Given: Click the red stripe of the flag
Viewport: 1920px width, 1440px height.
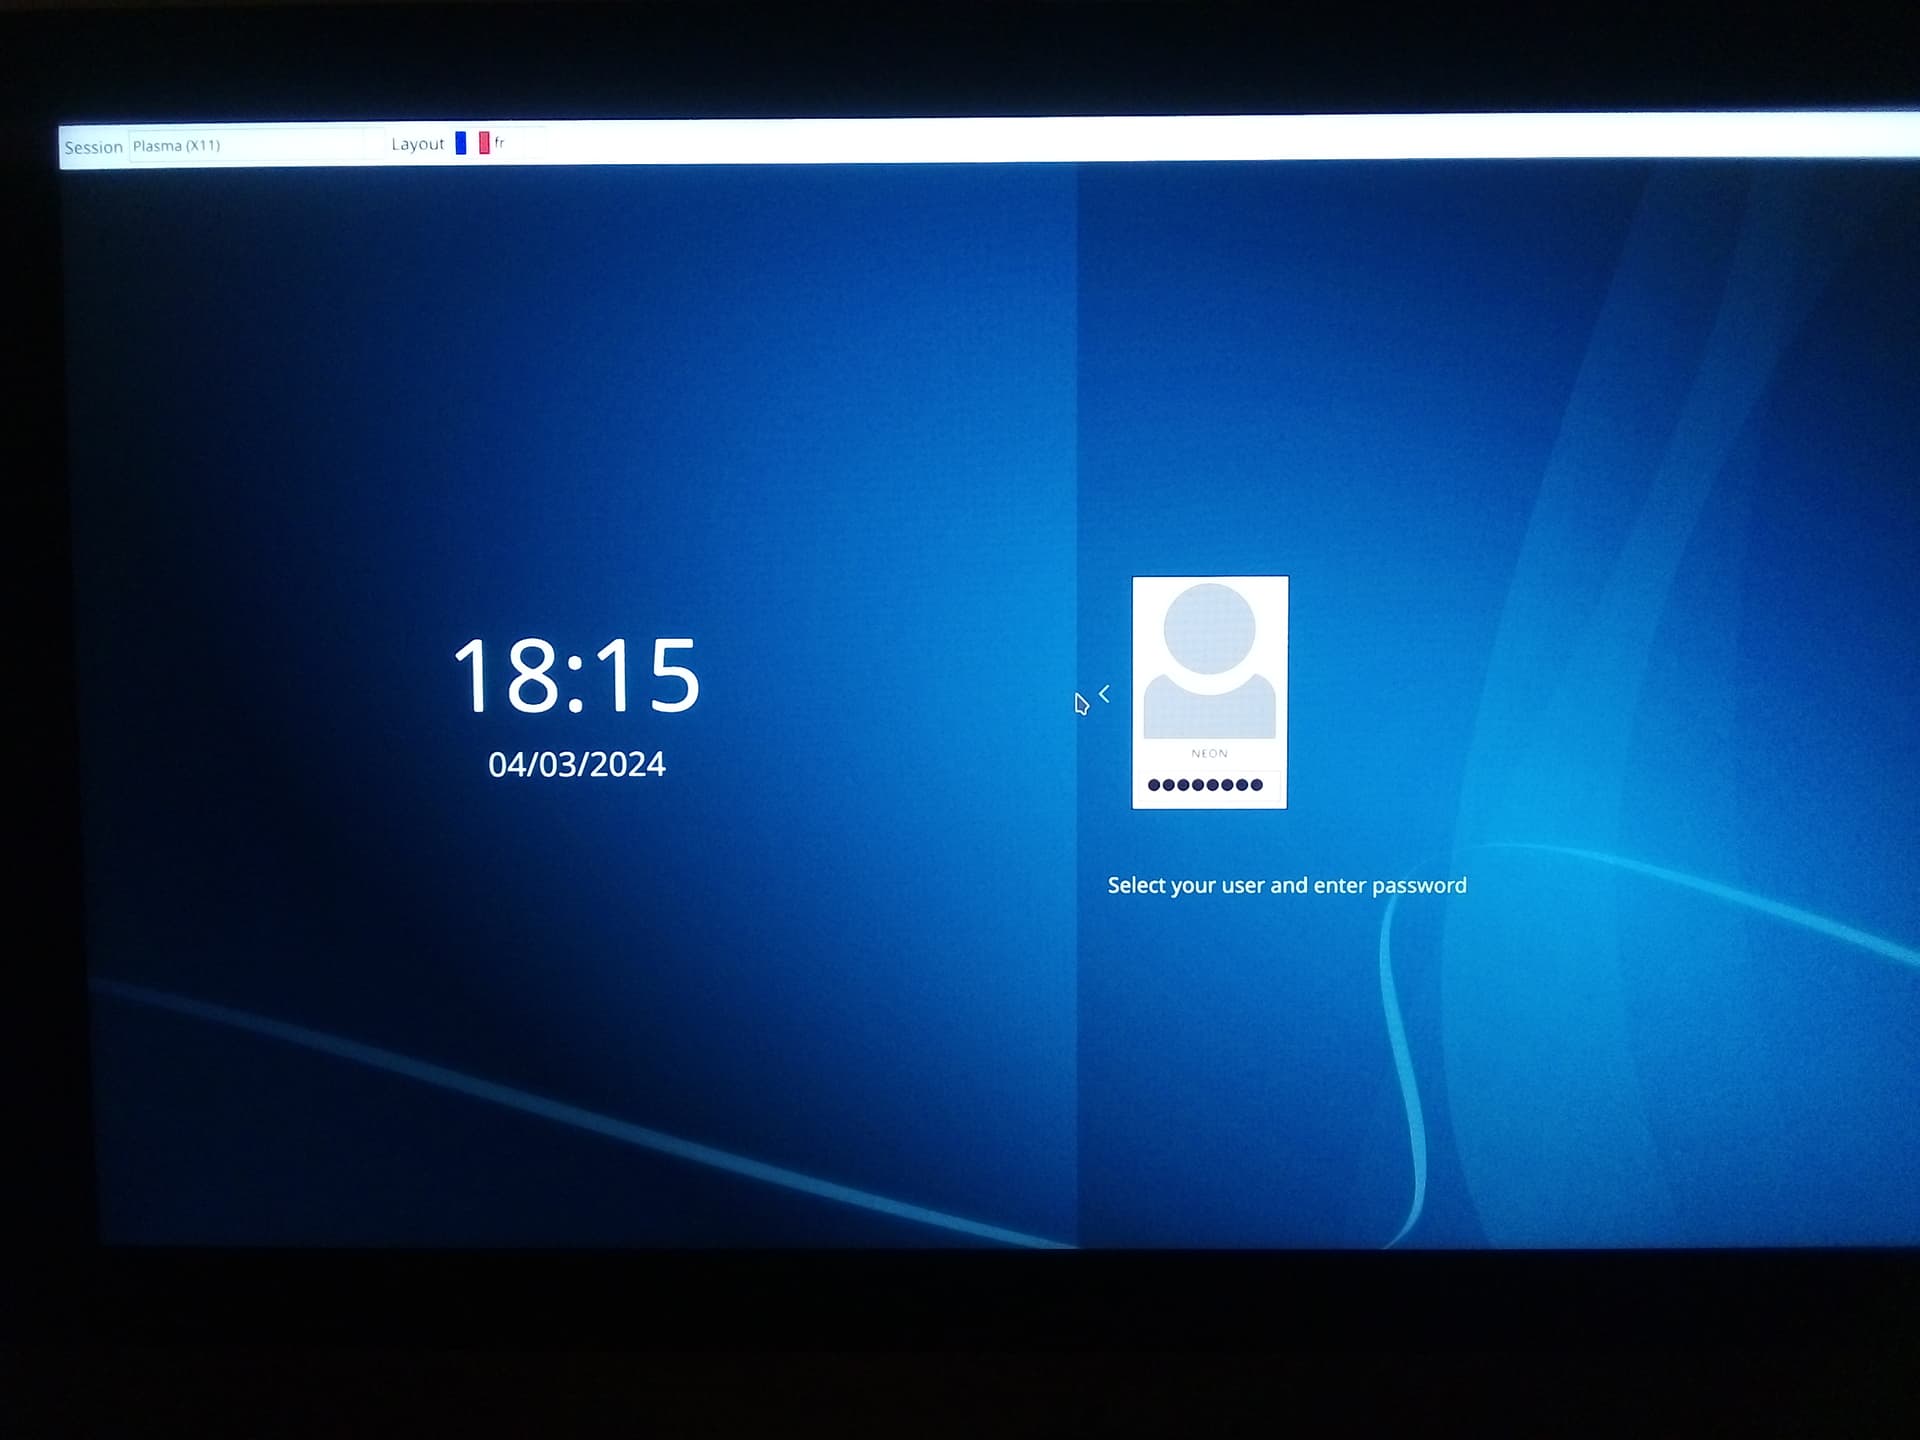Looking at the screenshot, I should click(484, 143).
